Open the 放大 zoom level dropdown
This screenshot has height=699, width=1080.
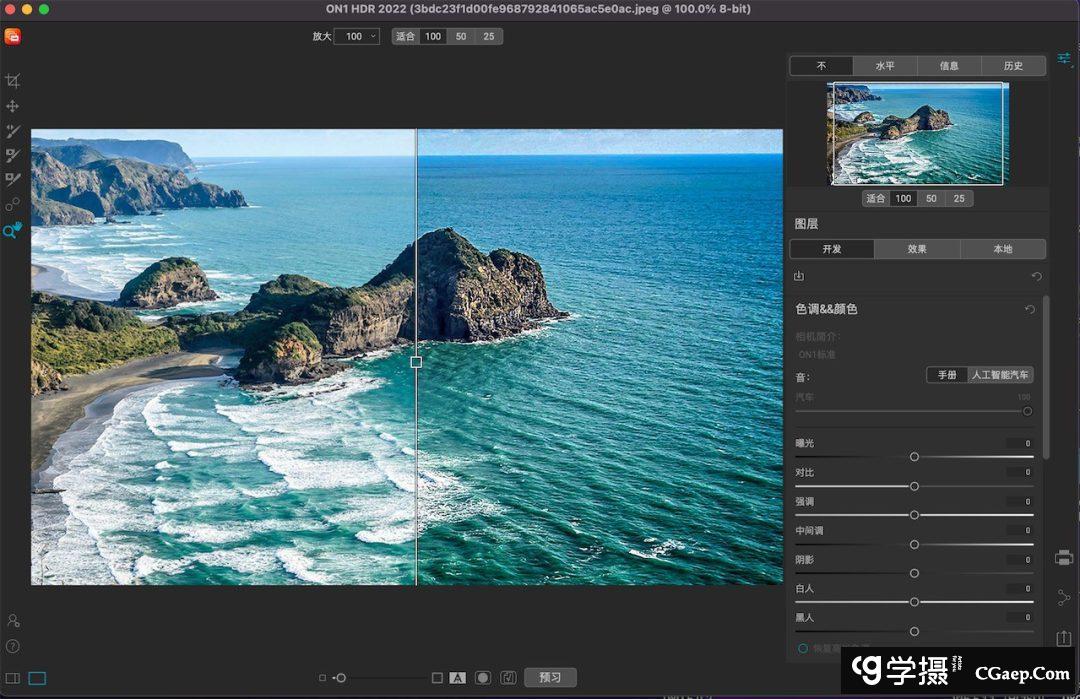pyautogui.click(x=357, y=36)
